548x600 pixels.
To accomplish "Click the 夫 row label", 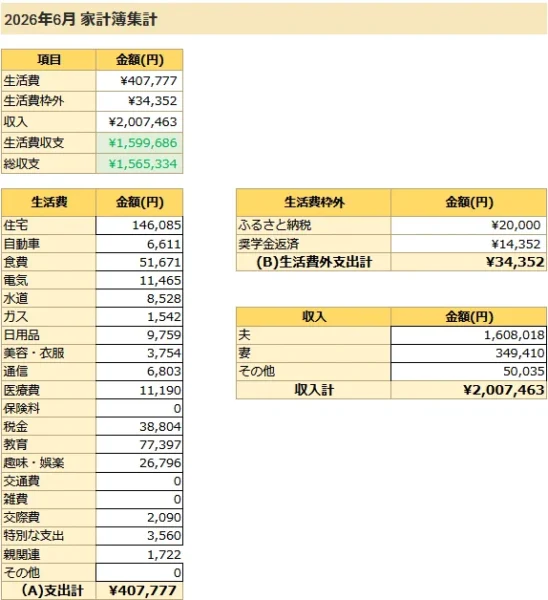I will (x=314, y=335).
